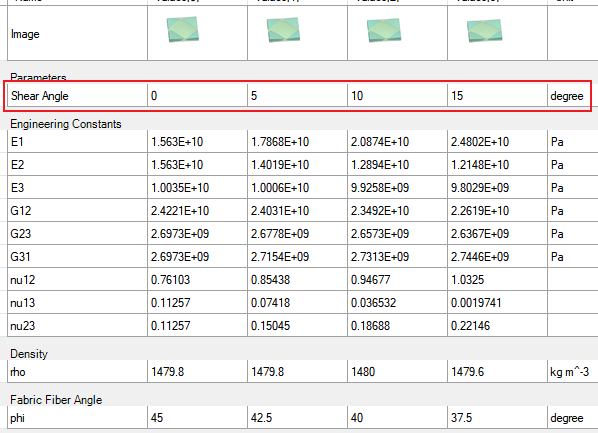
Task: Click the G31 row label
Action: click(21, 256)
